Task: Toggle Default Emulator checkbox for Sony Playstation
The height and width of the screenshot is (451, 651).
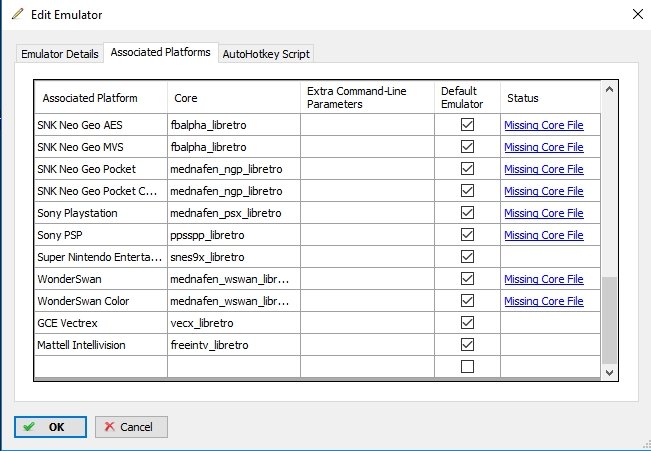Action: pos(467,213)
